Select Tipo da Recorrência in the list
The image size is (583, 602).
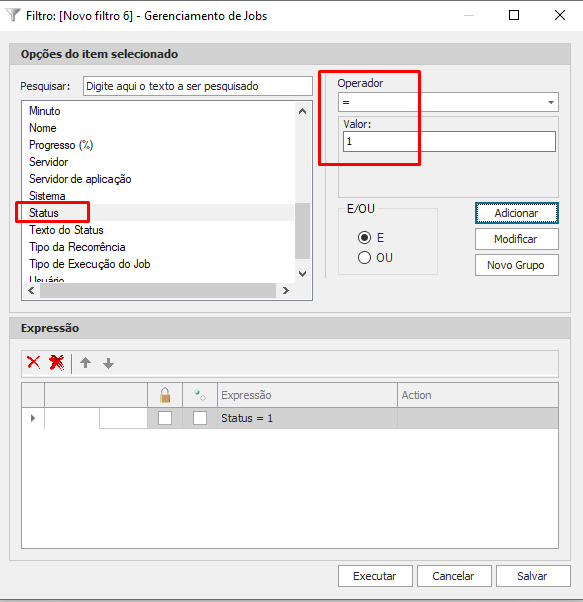tap(77, 246)
